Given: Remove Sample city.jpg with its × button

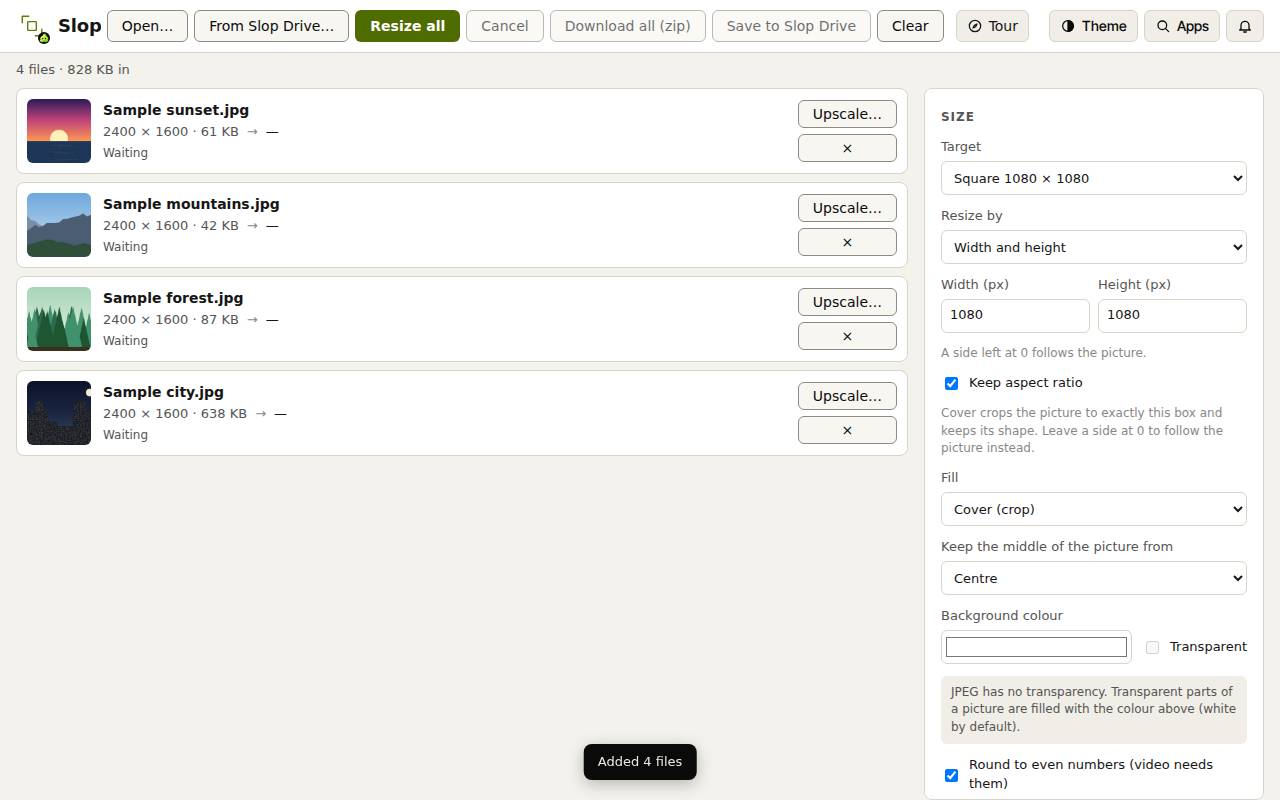Looking at the screenshot, I should click(847, 430).
